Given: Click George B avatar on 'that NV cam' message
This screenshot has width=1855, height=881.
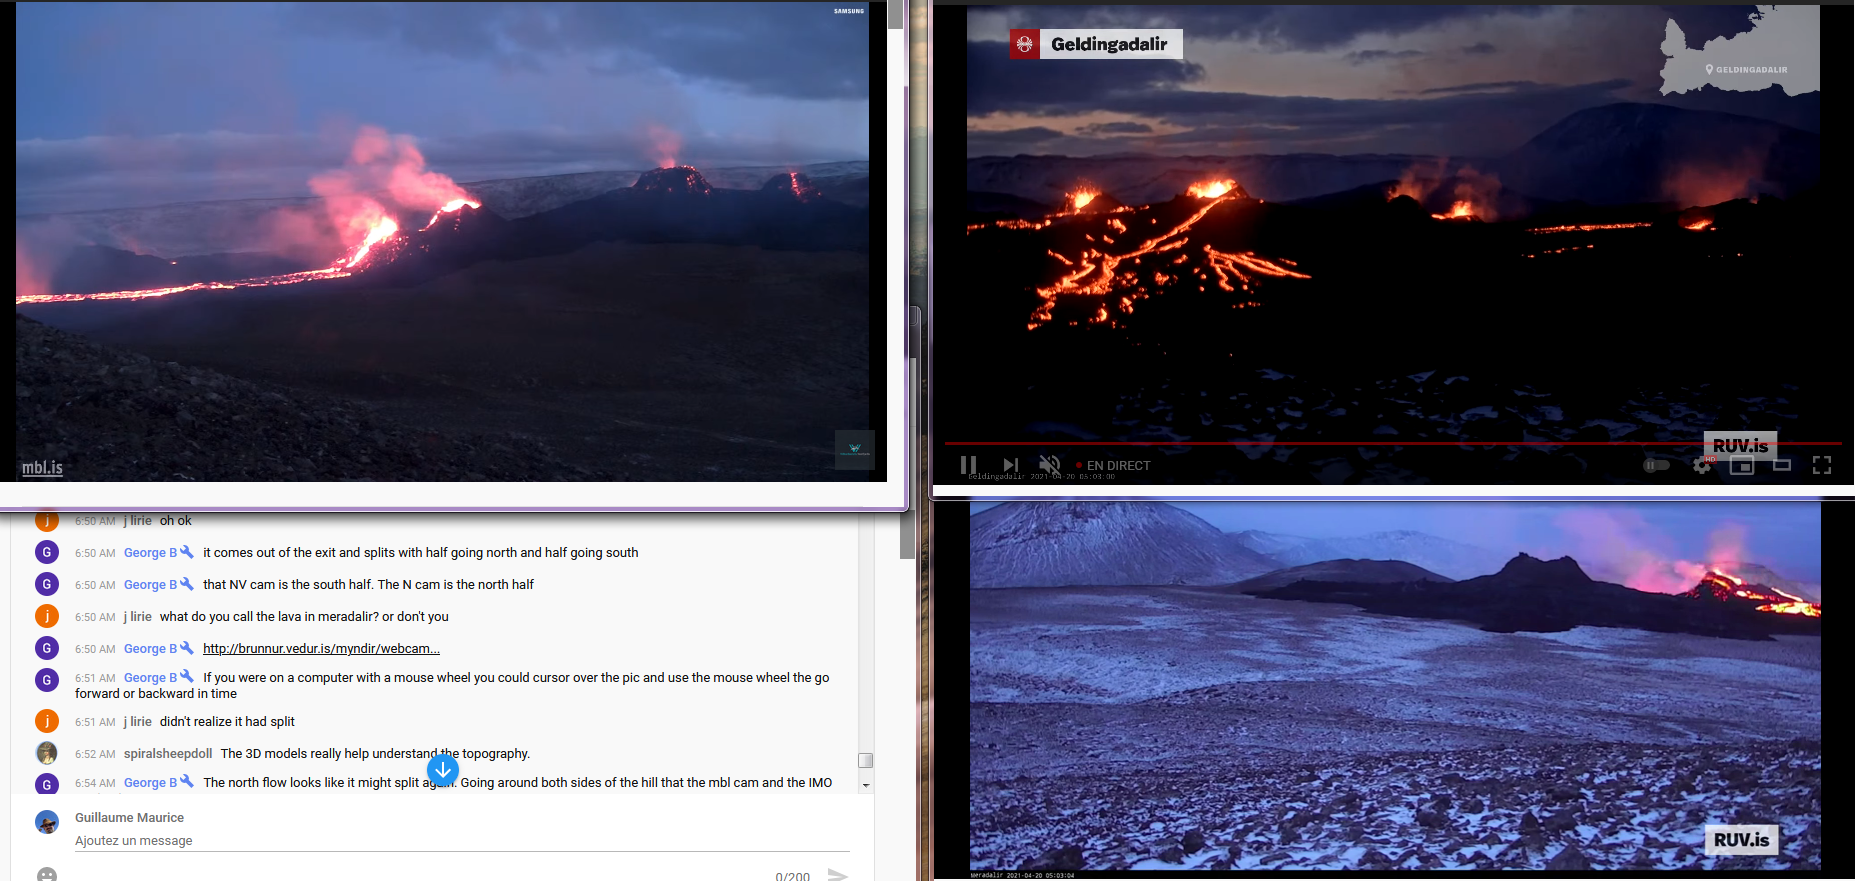Looking at the screenshot, I should pos(47,584).
